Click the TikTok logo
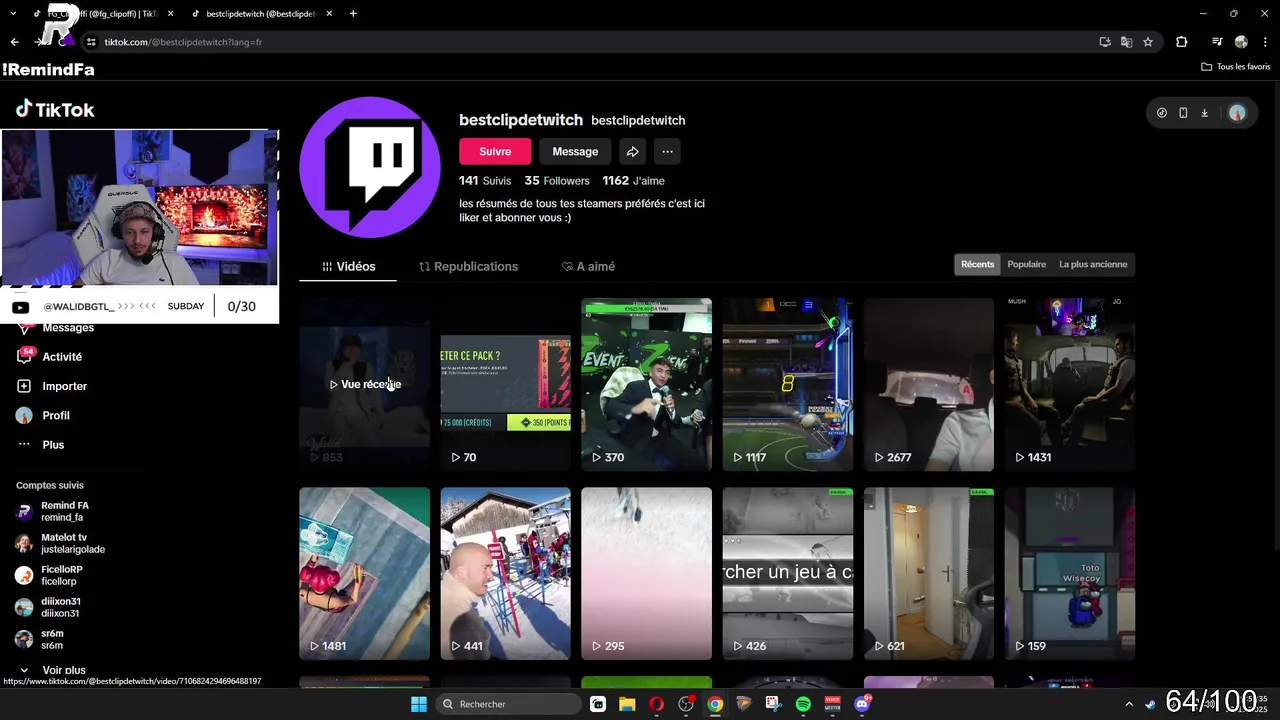1280x720 pixels. click(55, 110)
